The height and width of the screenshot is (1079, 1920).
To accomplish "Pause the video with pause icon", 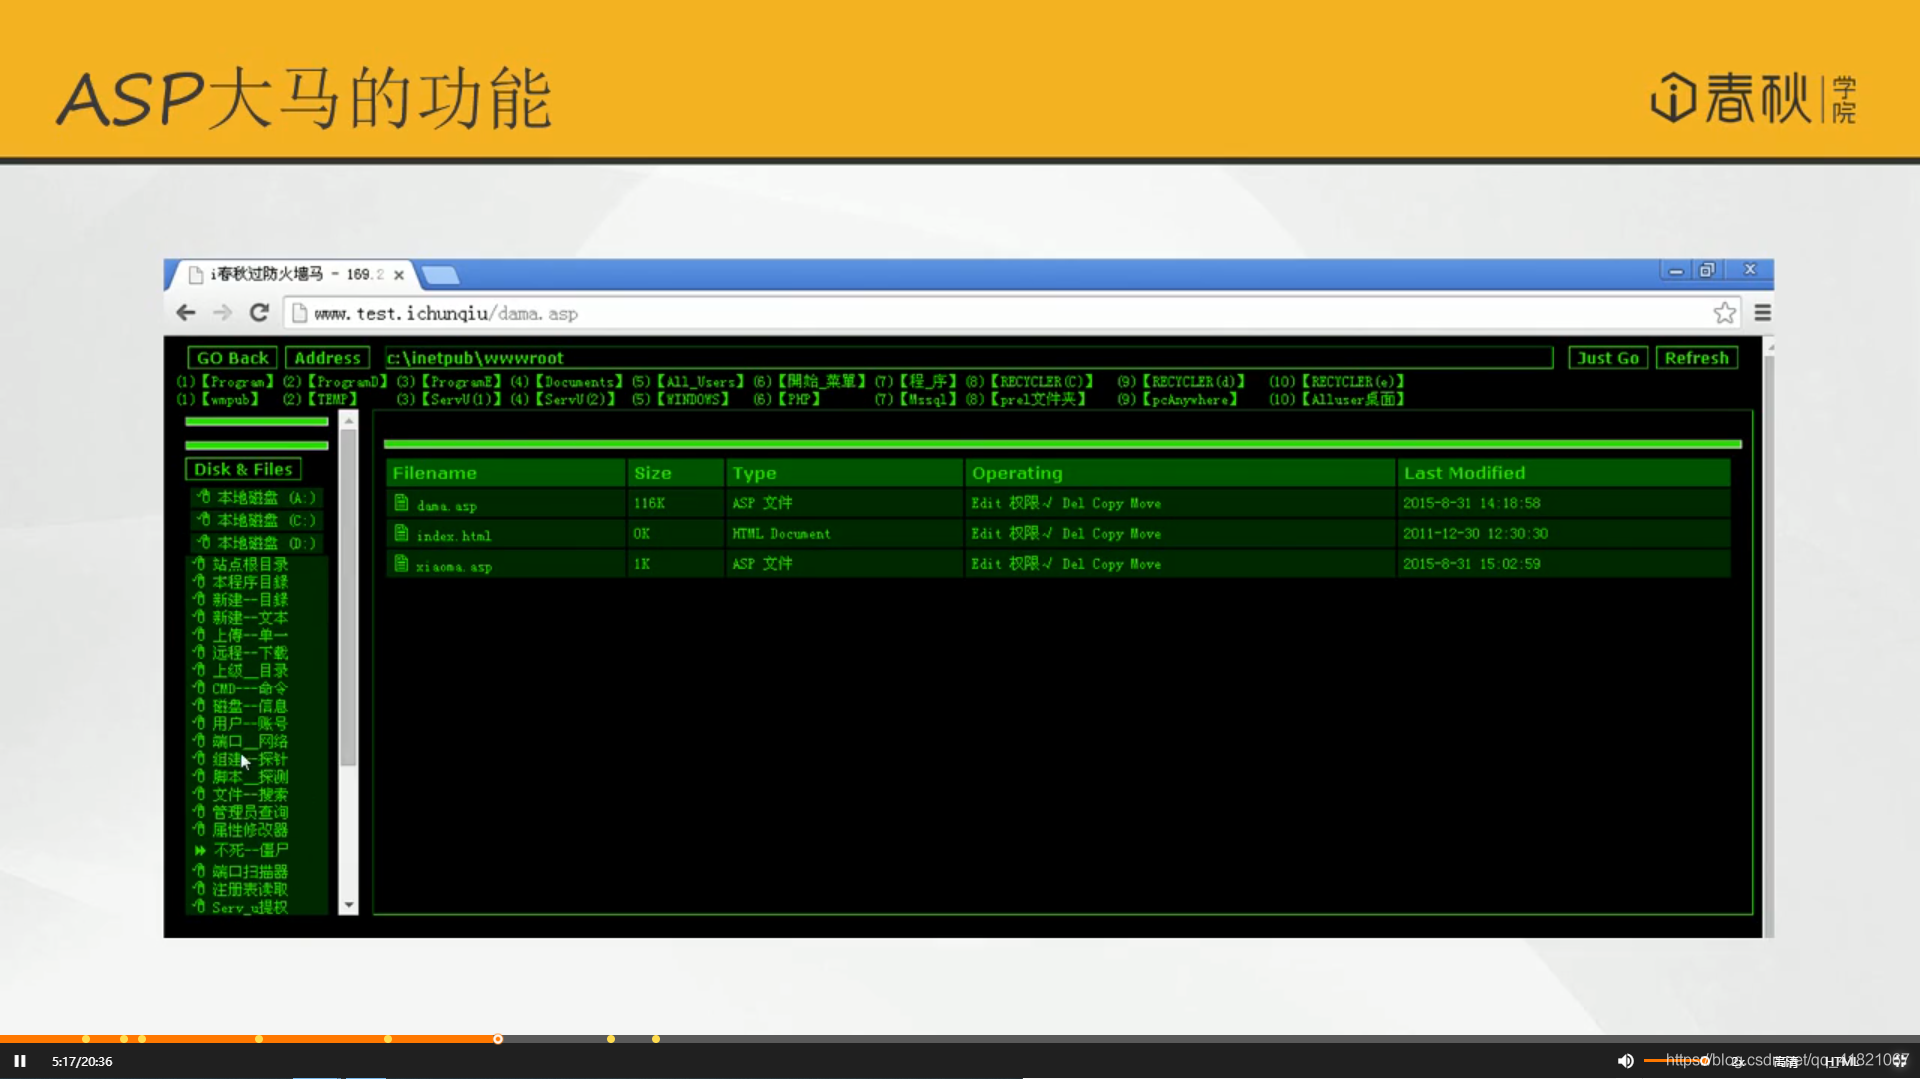I will pyautogui.click(x=20, y=1061).
